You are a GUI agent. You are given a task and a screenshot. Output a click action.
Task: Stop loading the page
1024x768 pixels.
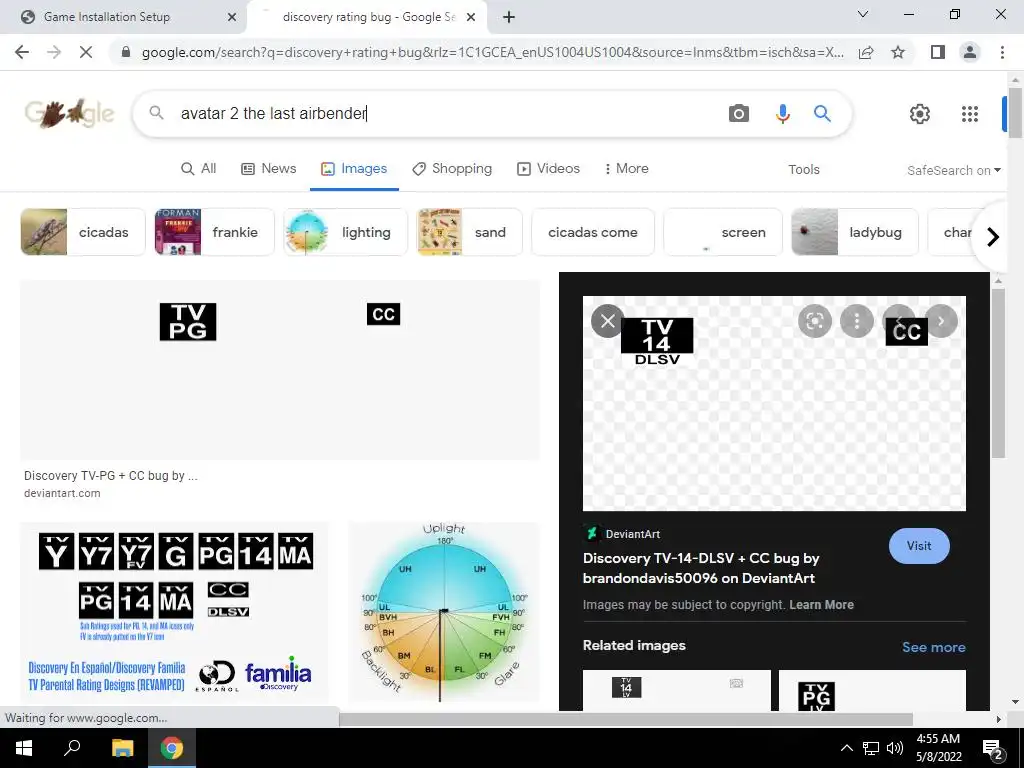tap(86, 52)
